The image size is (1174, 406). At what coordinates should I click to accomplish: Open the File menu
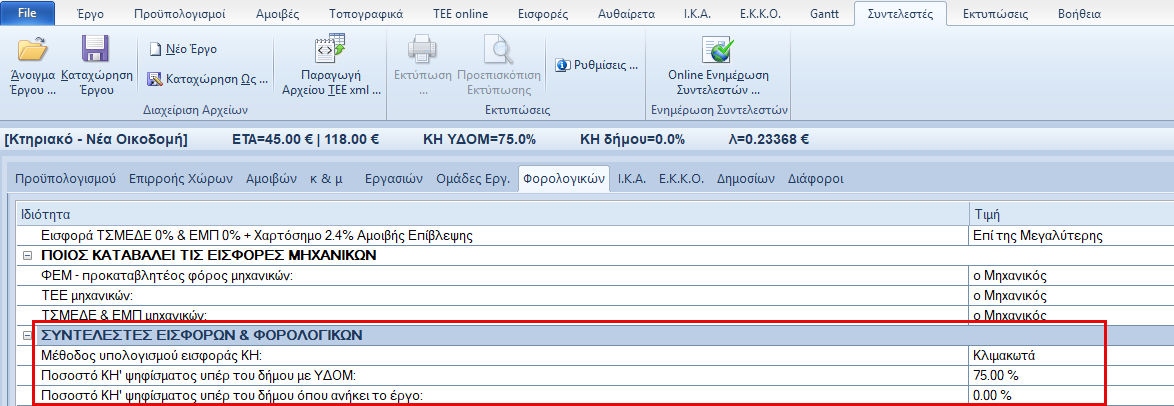29,15
